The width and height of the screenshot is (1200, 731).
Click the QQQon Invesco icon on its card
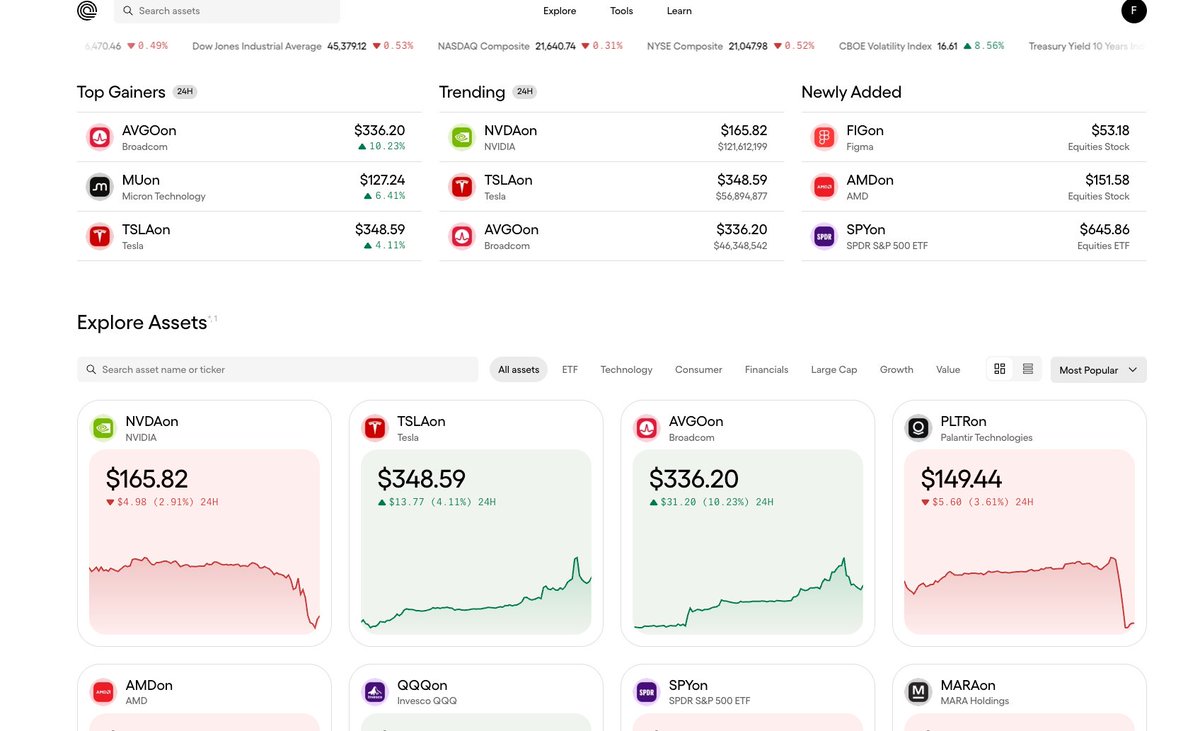coord(375,692)
